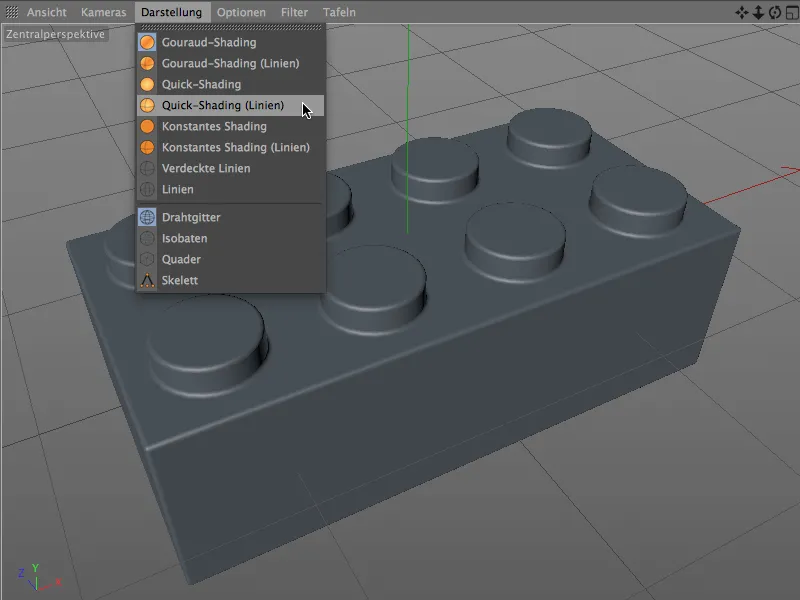The height and width of the screenshot is (600, 800).
Task: Choose Konstantes Shading (Linien) entry
Action: pyautogui.click(x=231, y=147)
